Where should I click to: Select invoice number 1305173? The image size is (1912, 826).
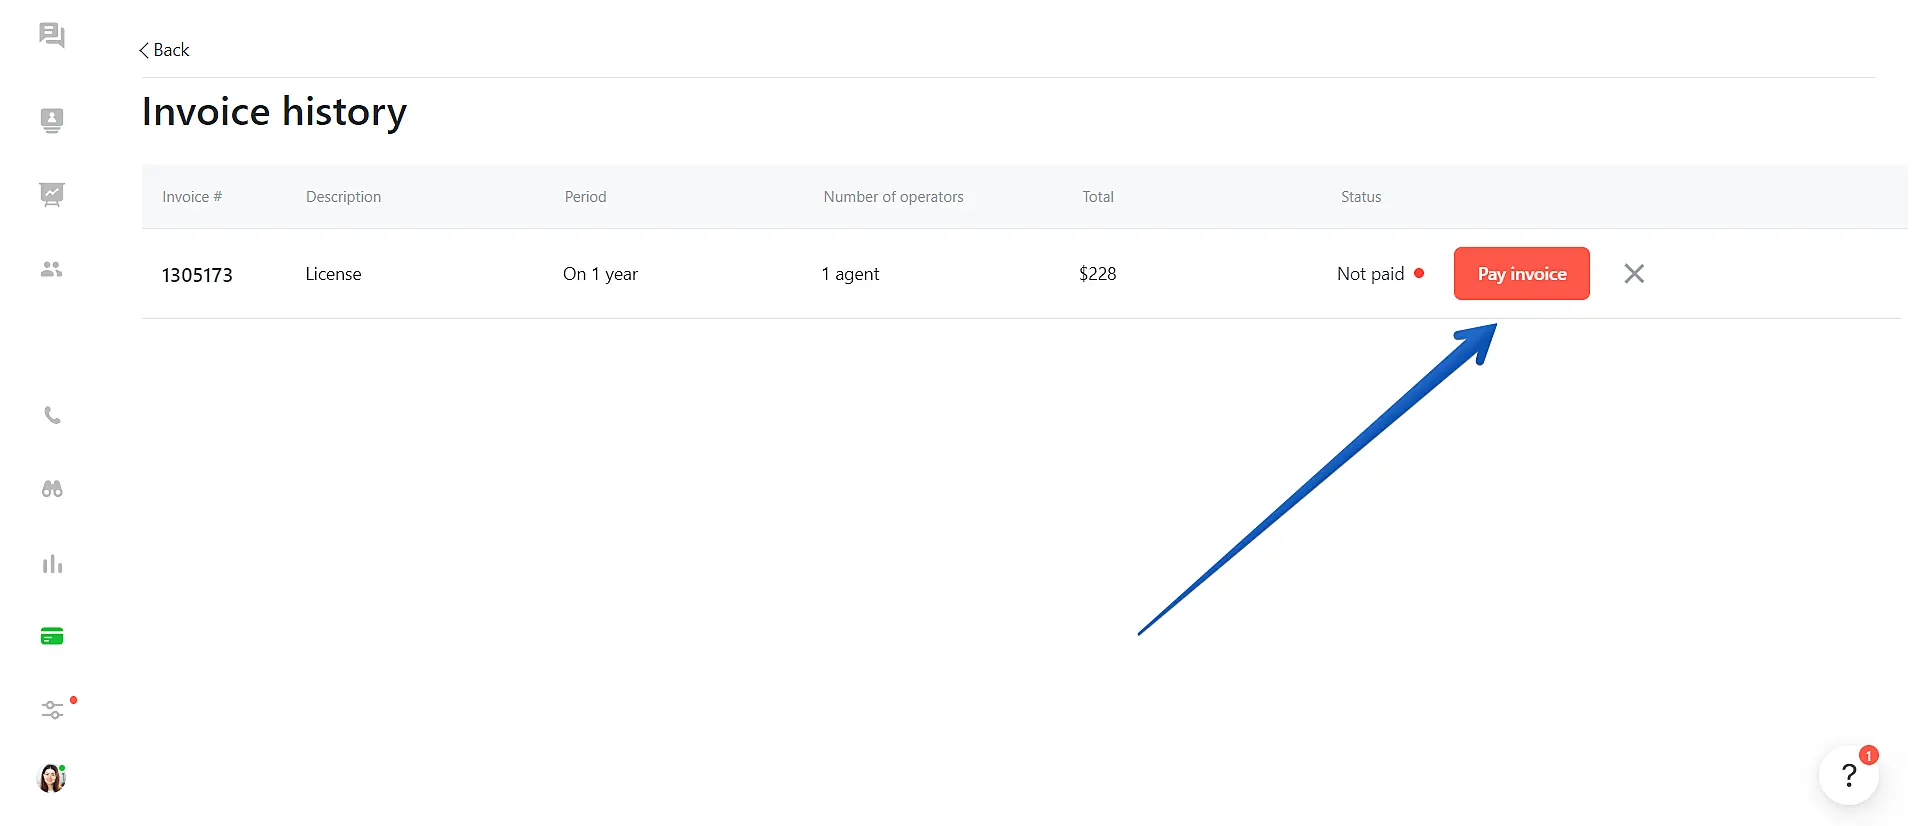coord(197,275)
